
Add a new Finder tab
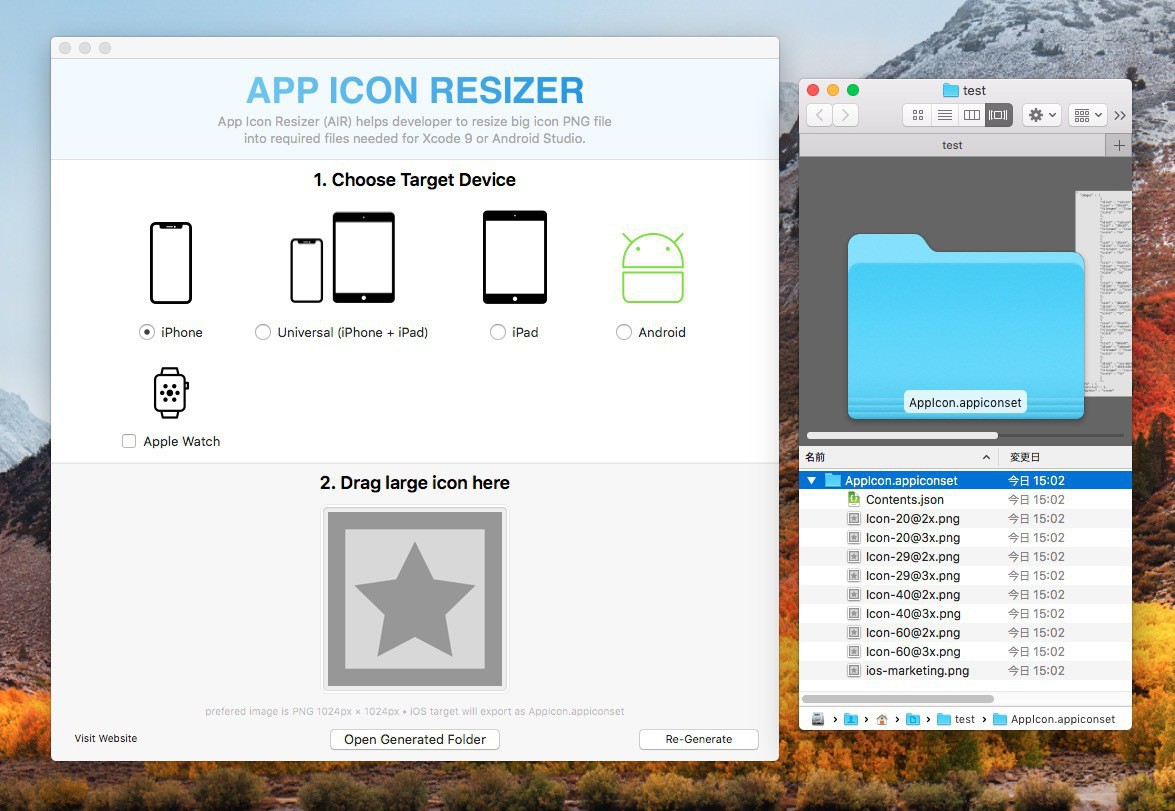click(1119, 145)
